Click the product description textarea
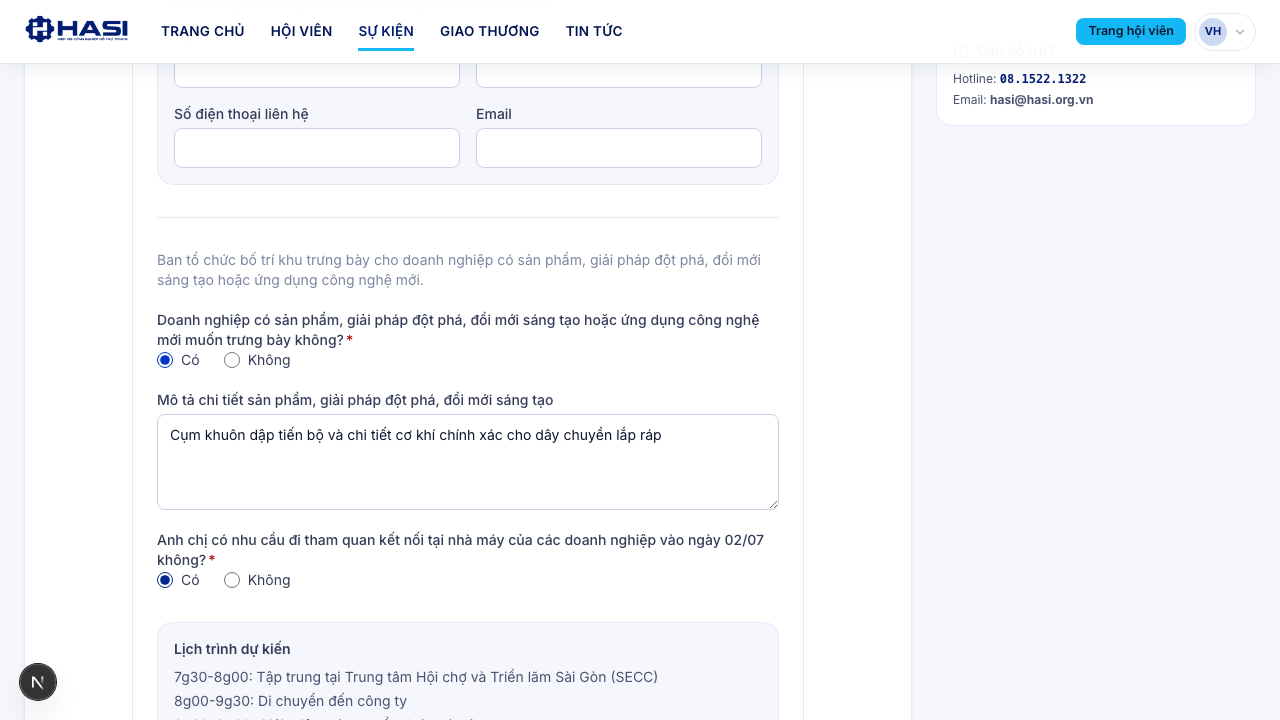 click(x=468, y=462)
